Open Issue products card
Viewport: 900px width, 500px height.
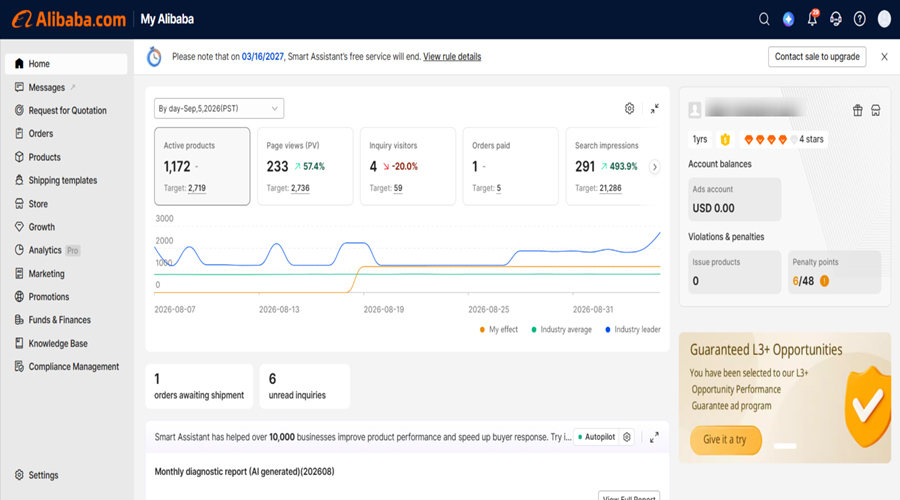(735, 272)
